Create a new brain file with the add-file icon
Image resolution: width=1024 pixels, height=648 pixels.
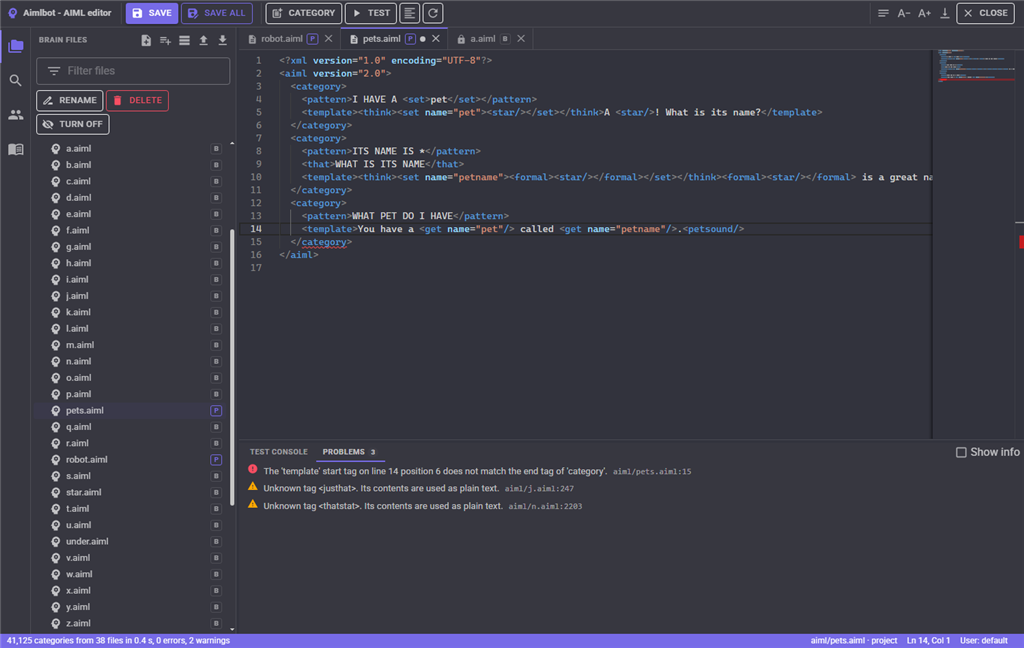tap(146, 40)
